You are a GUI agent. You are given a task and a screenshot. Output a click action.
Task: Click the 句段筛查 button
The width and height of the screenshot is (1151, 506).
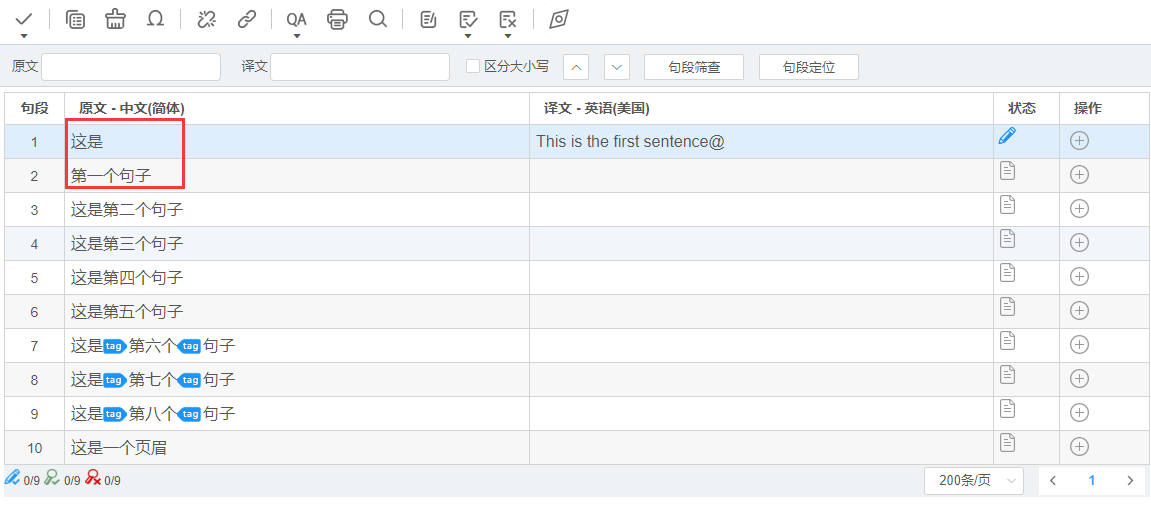(x=694, y=67)
